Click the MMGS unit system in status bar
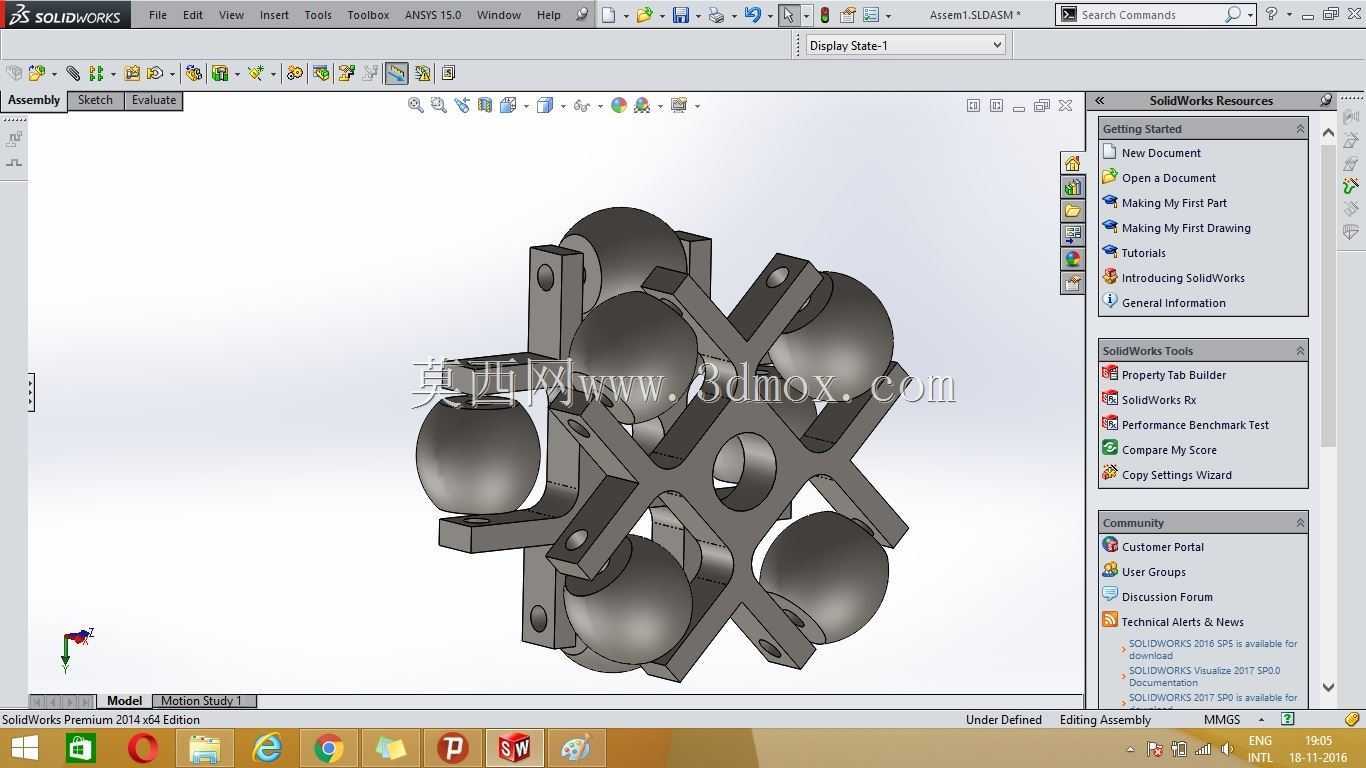This screenshot has width=1366, height=768. click(1222, 720)
